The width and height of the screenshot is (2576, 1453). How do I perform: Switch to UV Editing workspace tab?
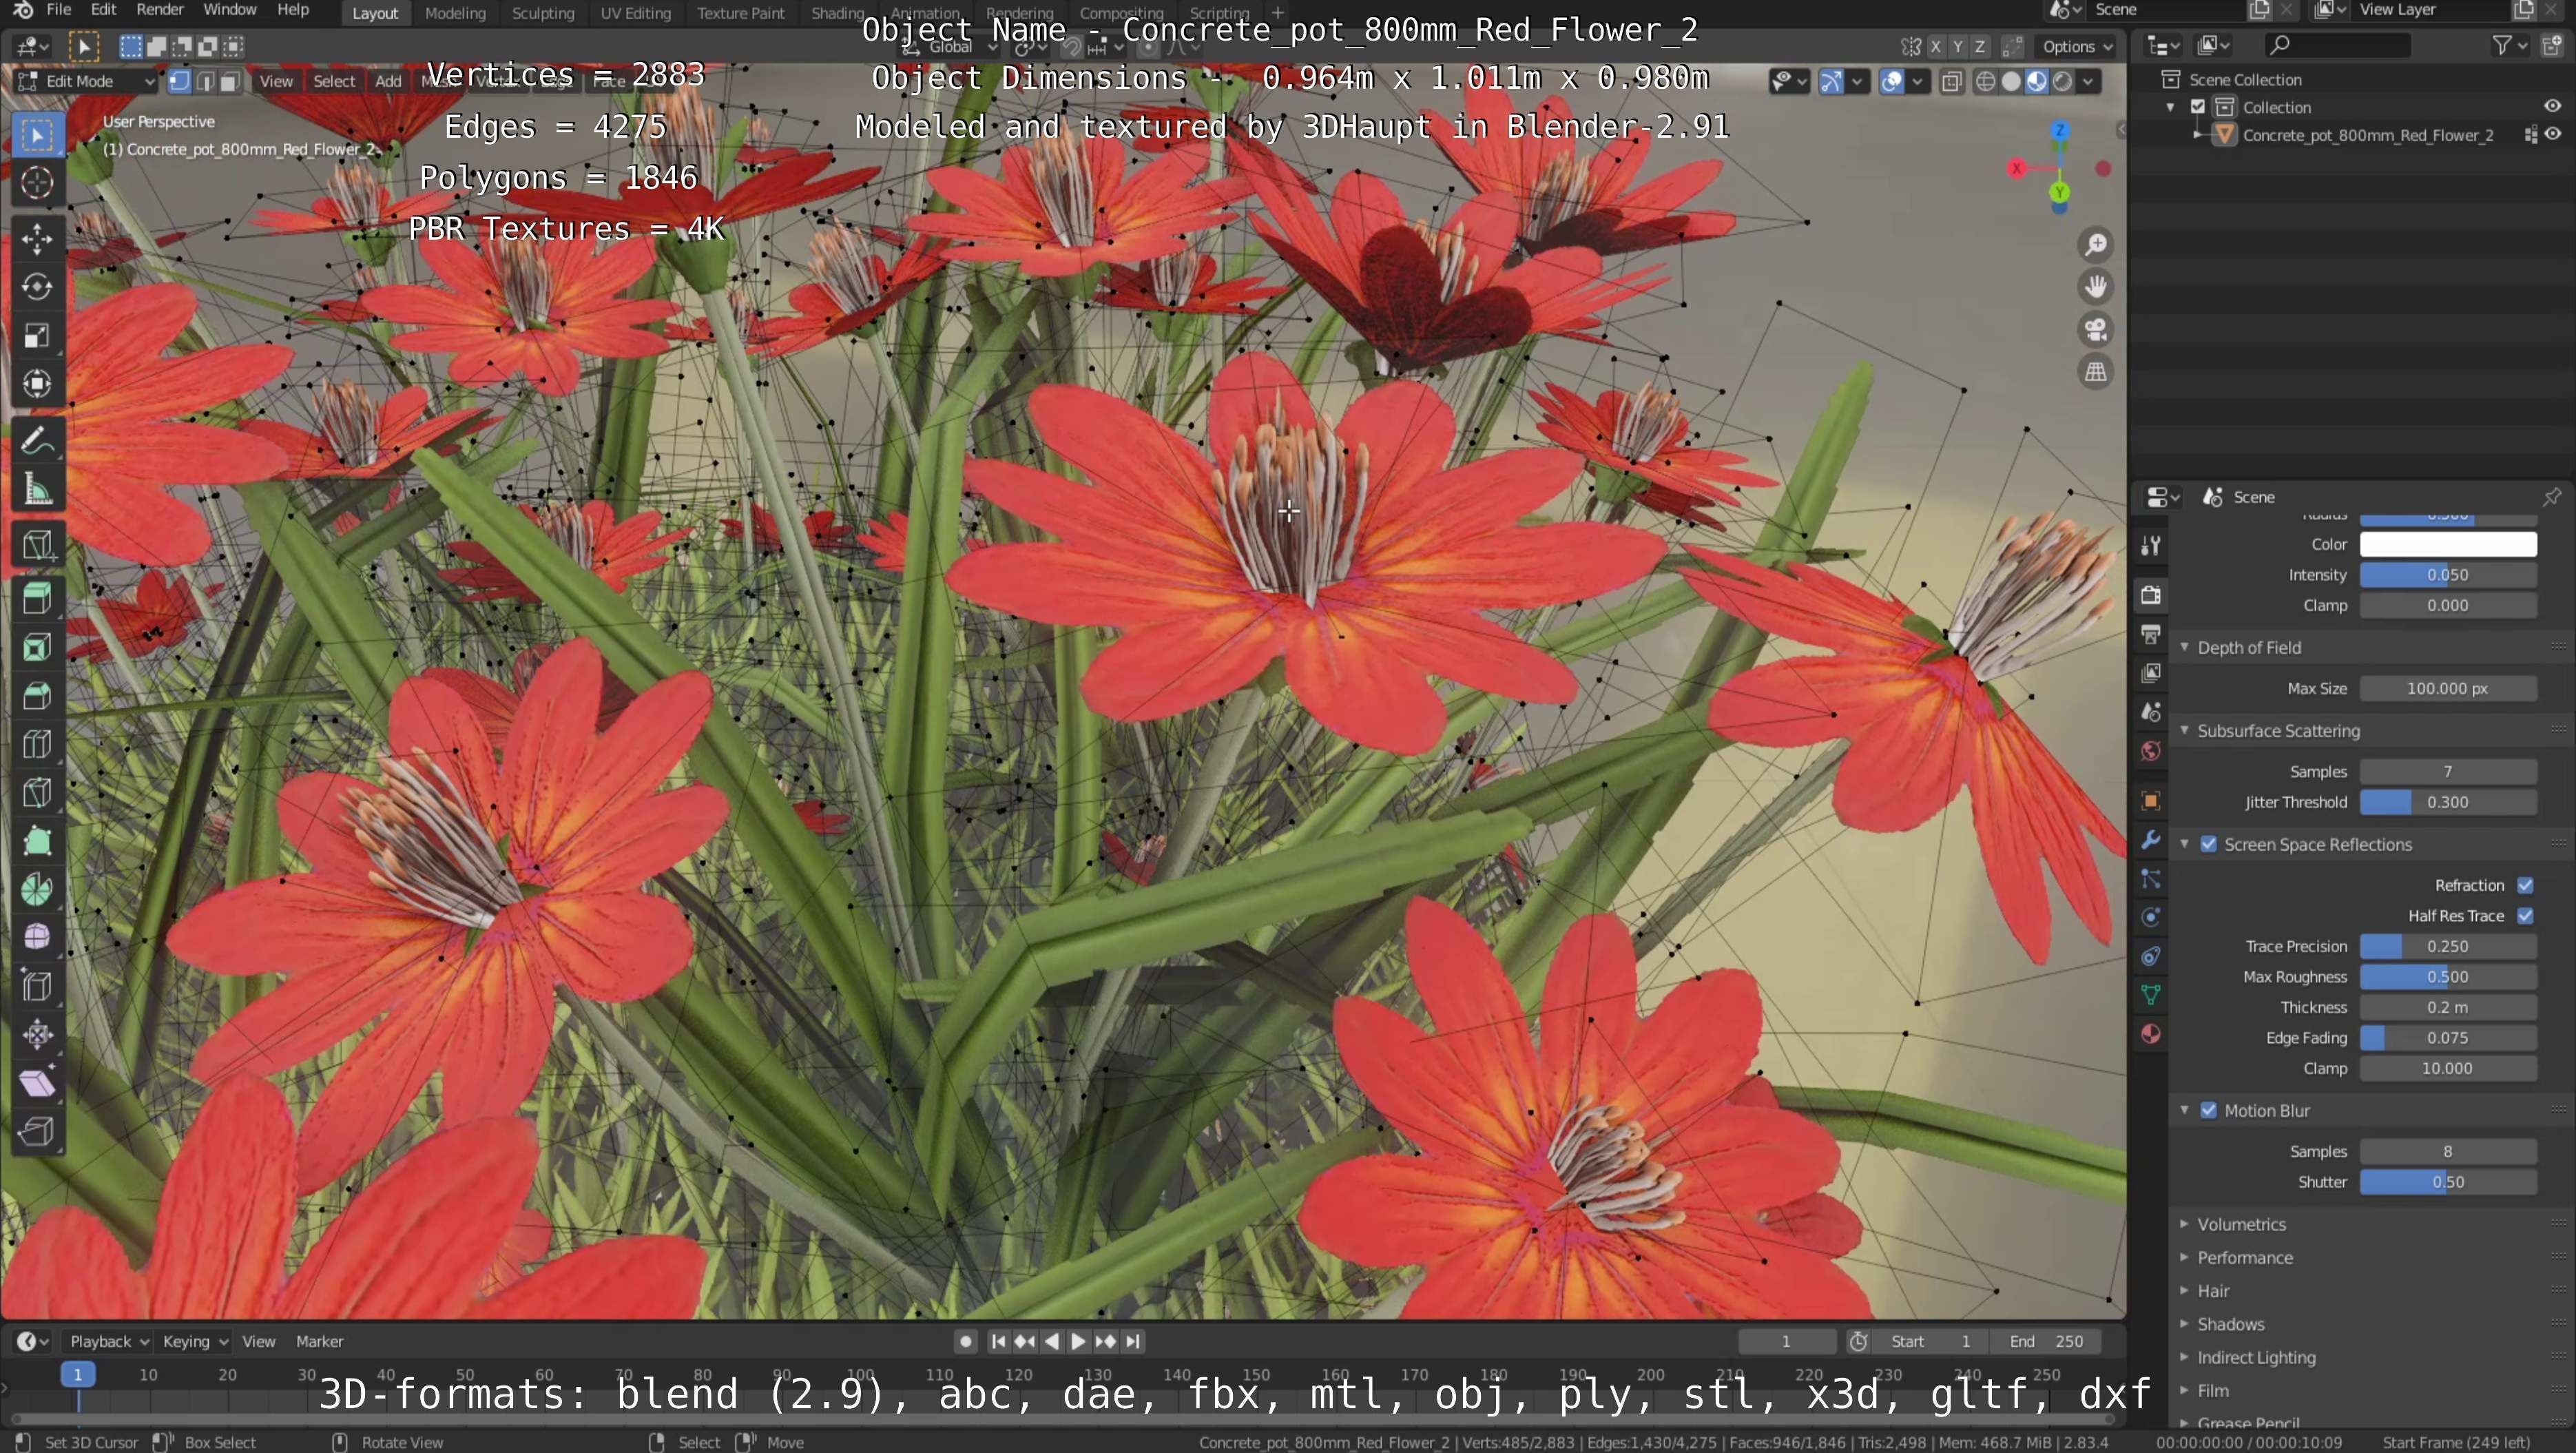[635, 13]
